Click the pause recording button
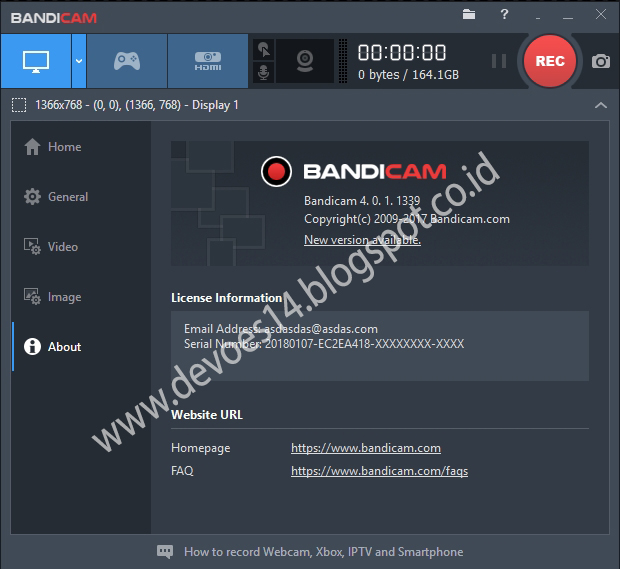The image size is (620, 569). [x=499, y=61]
